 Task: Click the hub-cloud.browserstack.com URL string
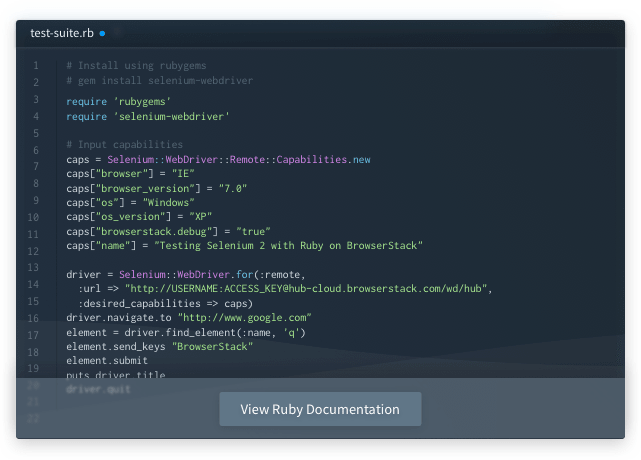pos(306,289)
